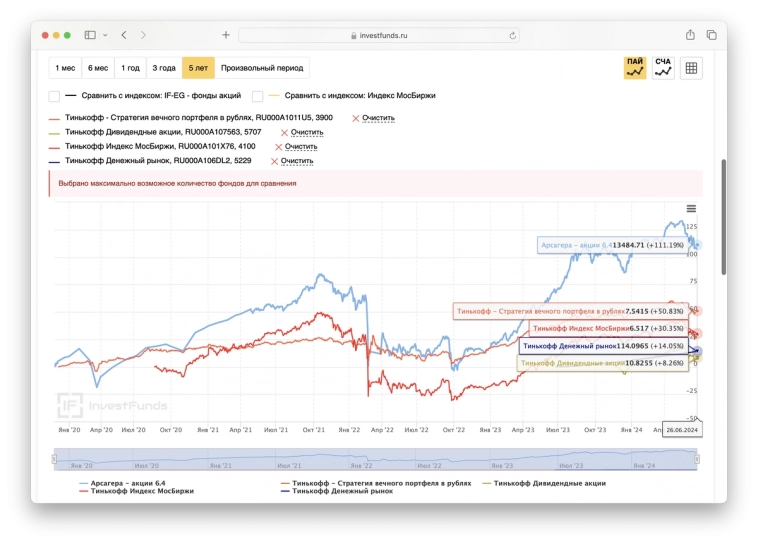Open the Share menu
Viewport: 758px width, 544px height.
coord(690,35)
